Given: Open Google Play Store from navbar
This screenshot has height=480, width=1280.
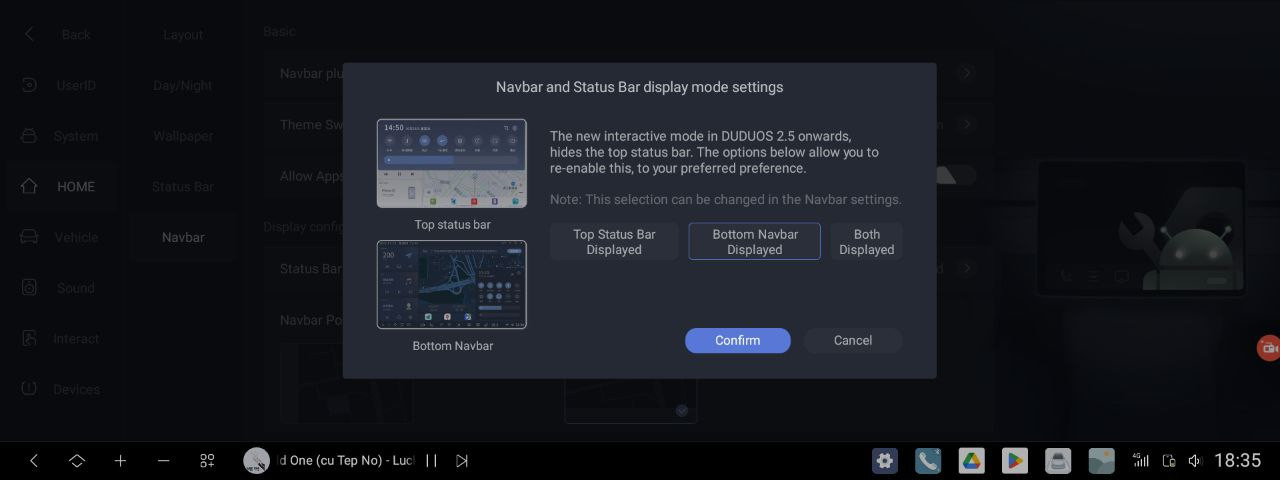Looking at the screenshot, I should pos(1014,461).
